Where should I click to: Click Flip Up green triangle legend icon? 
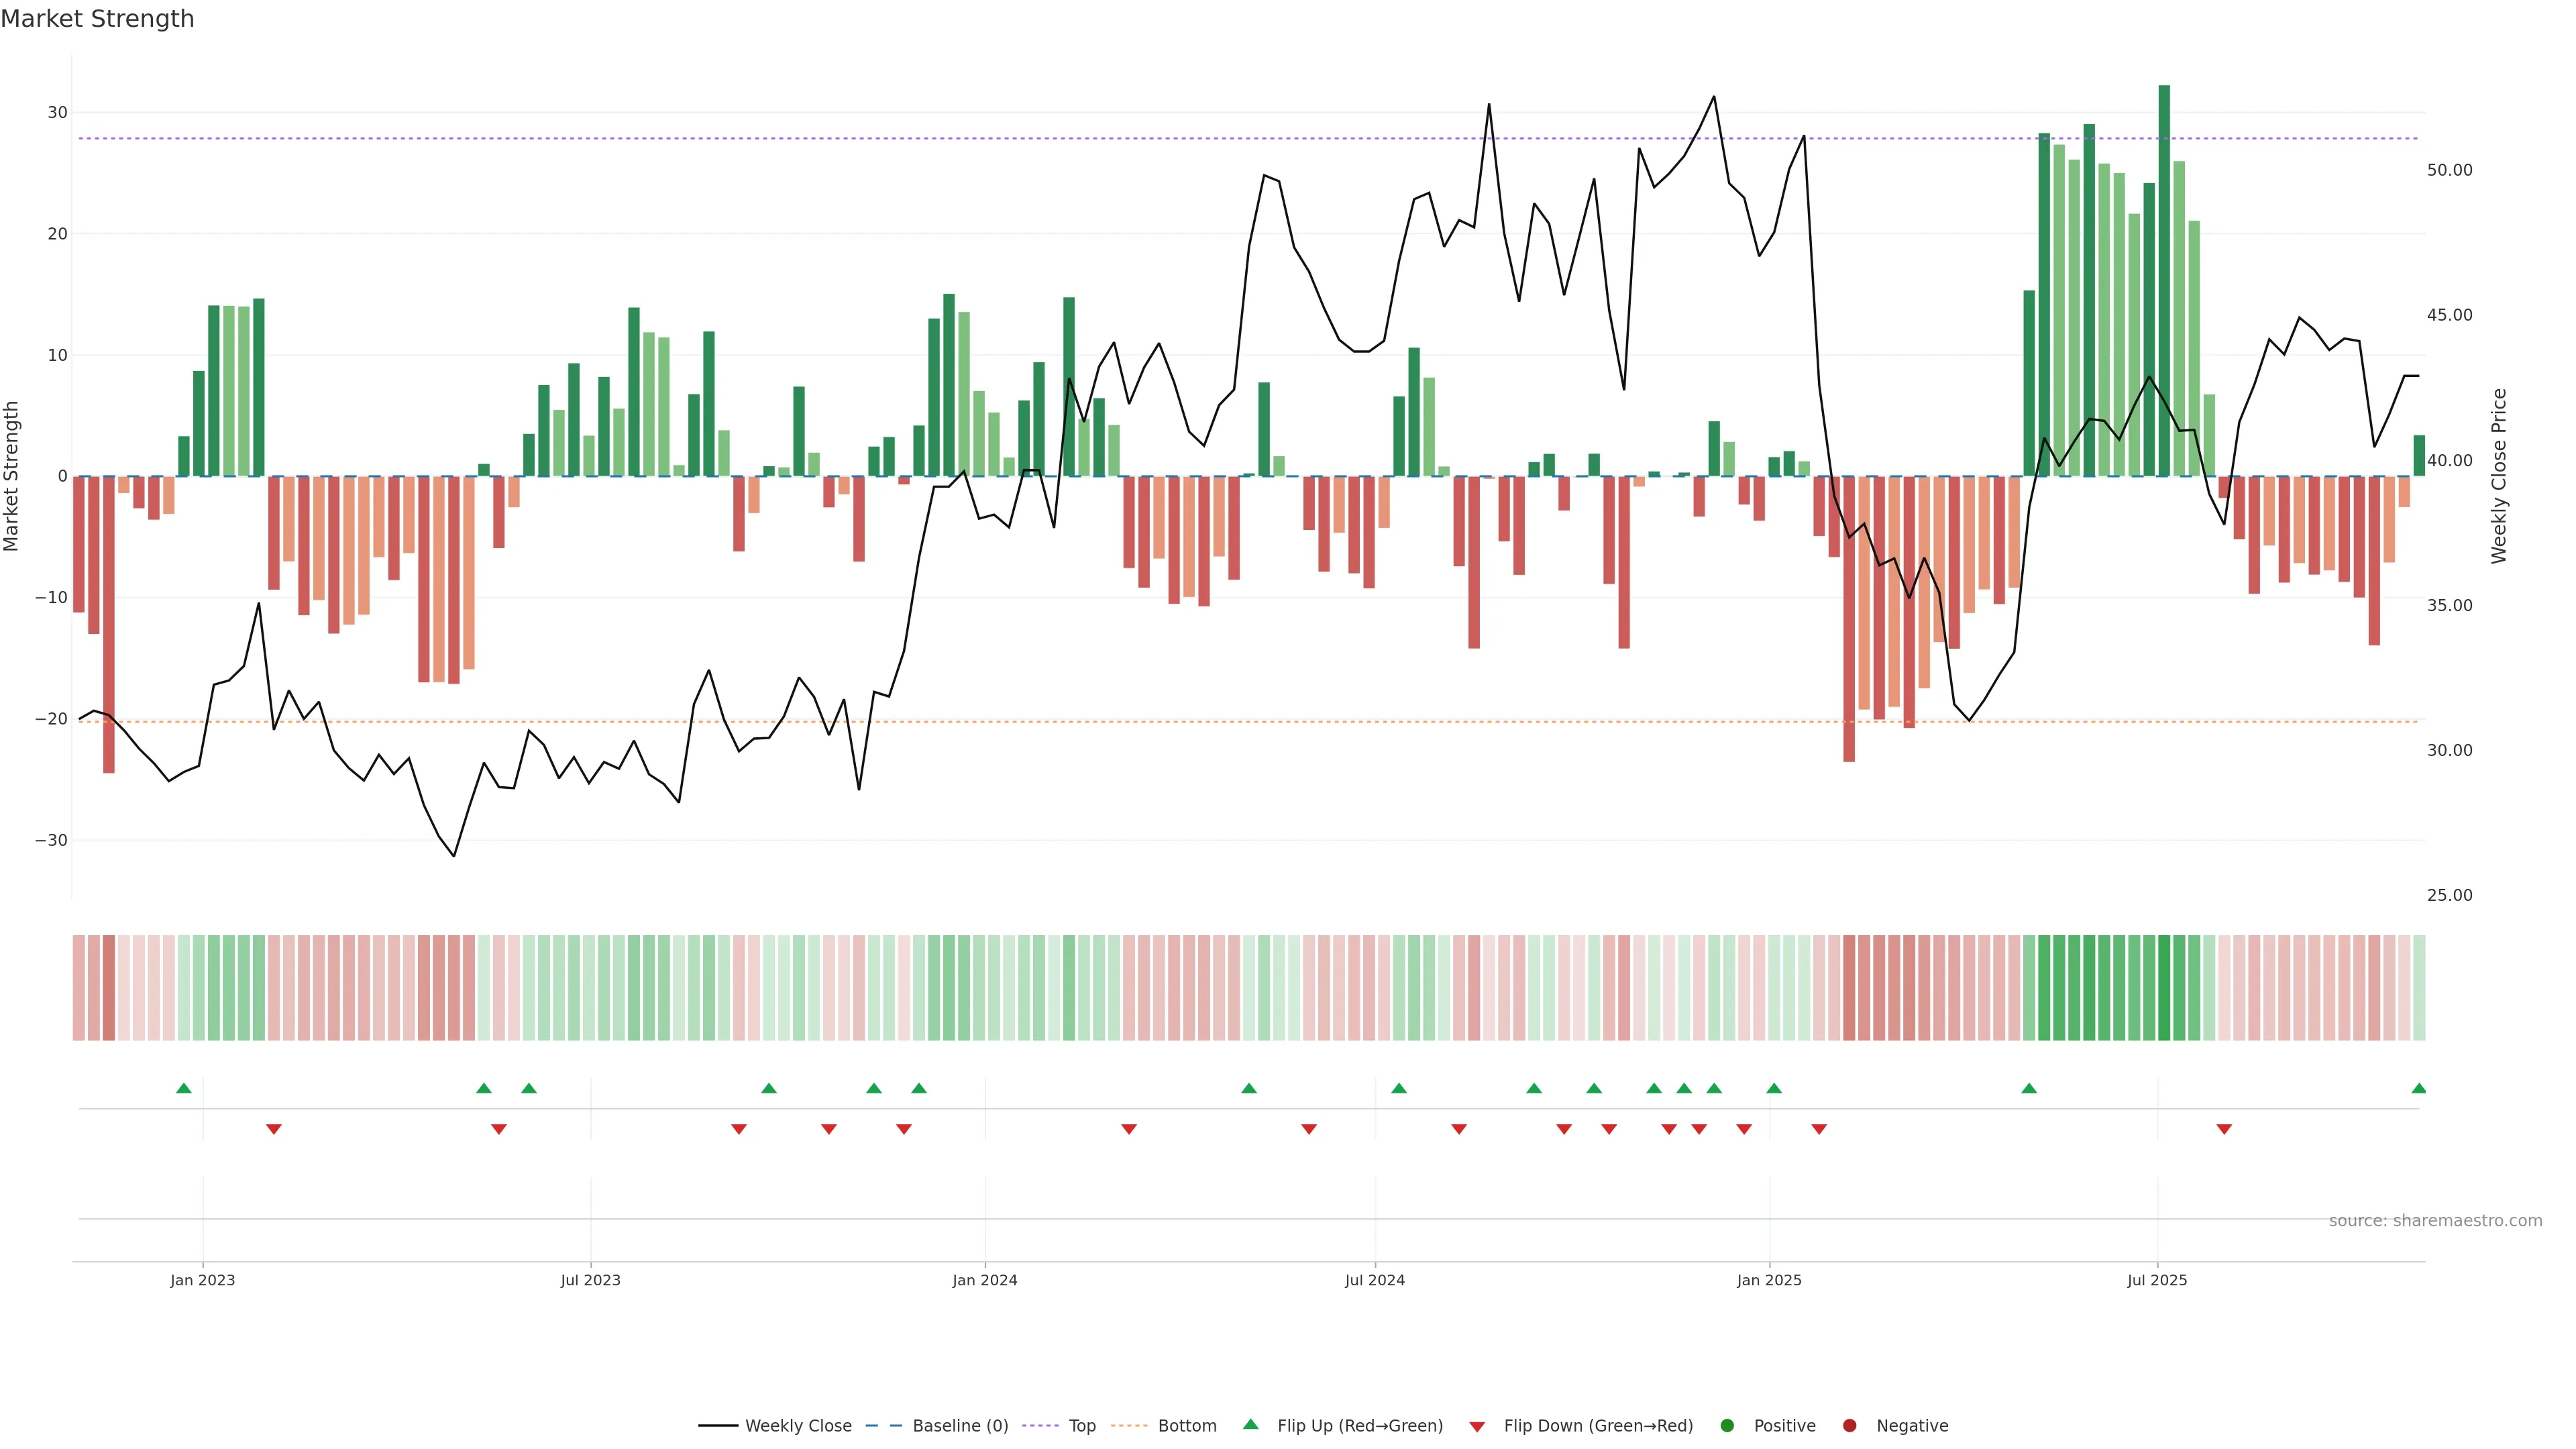point(1250,1424)
